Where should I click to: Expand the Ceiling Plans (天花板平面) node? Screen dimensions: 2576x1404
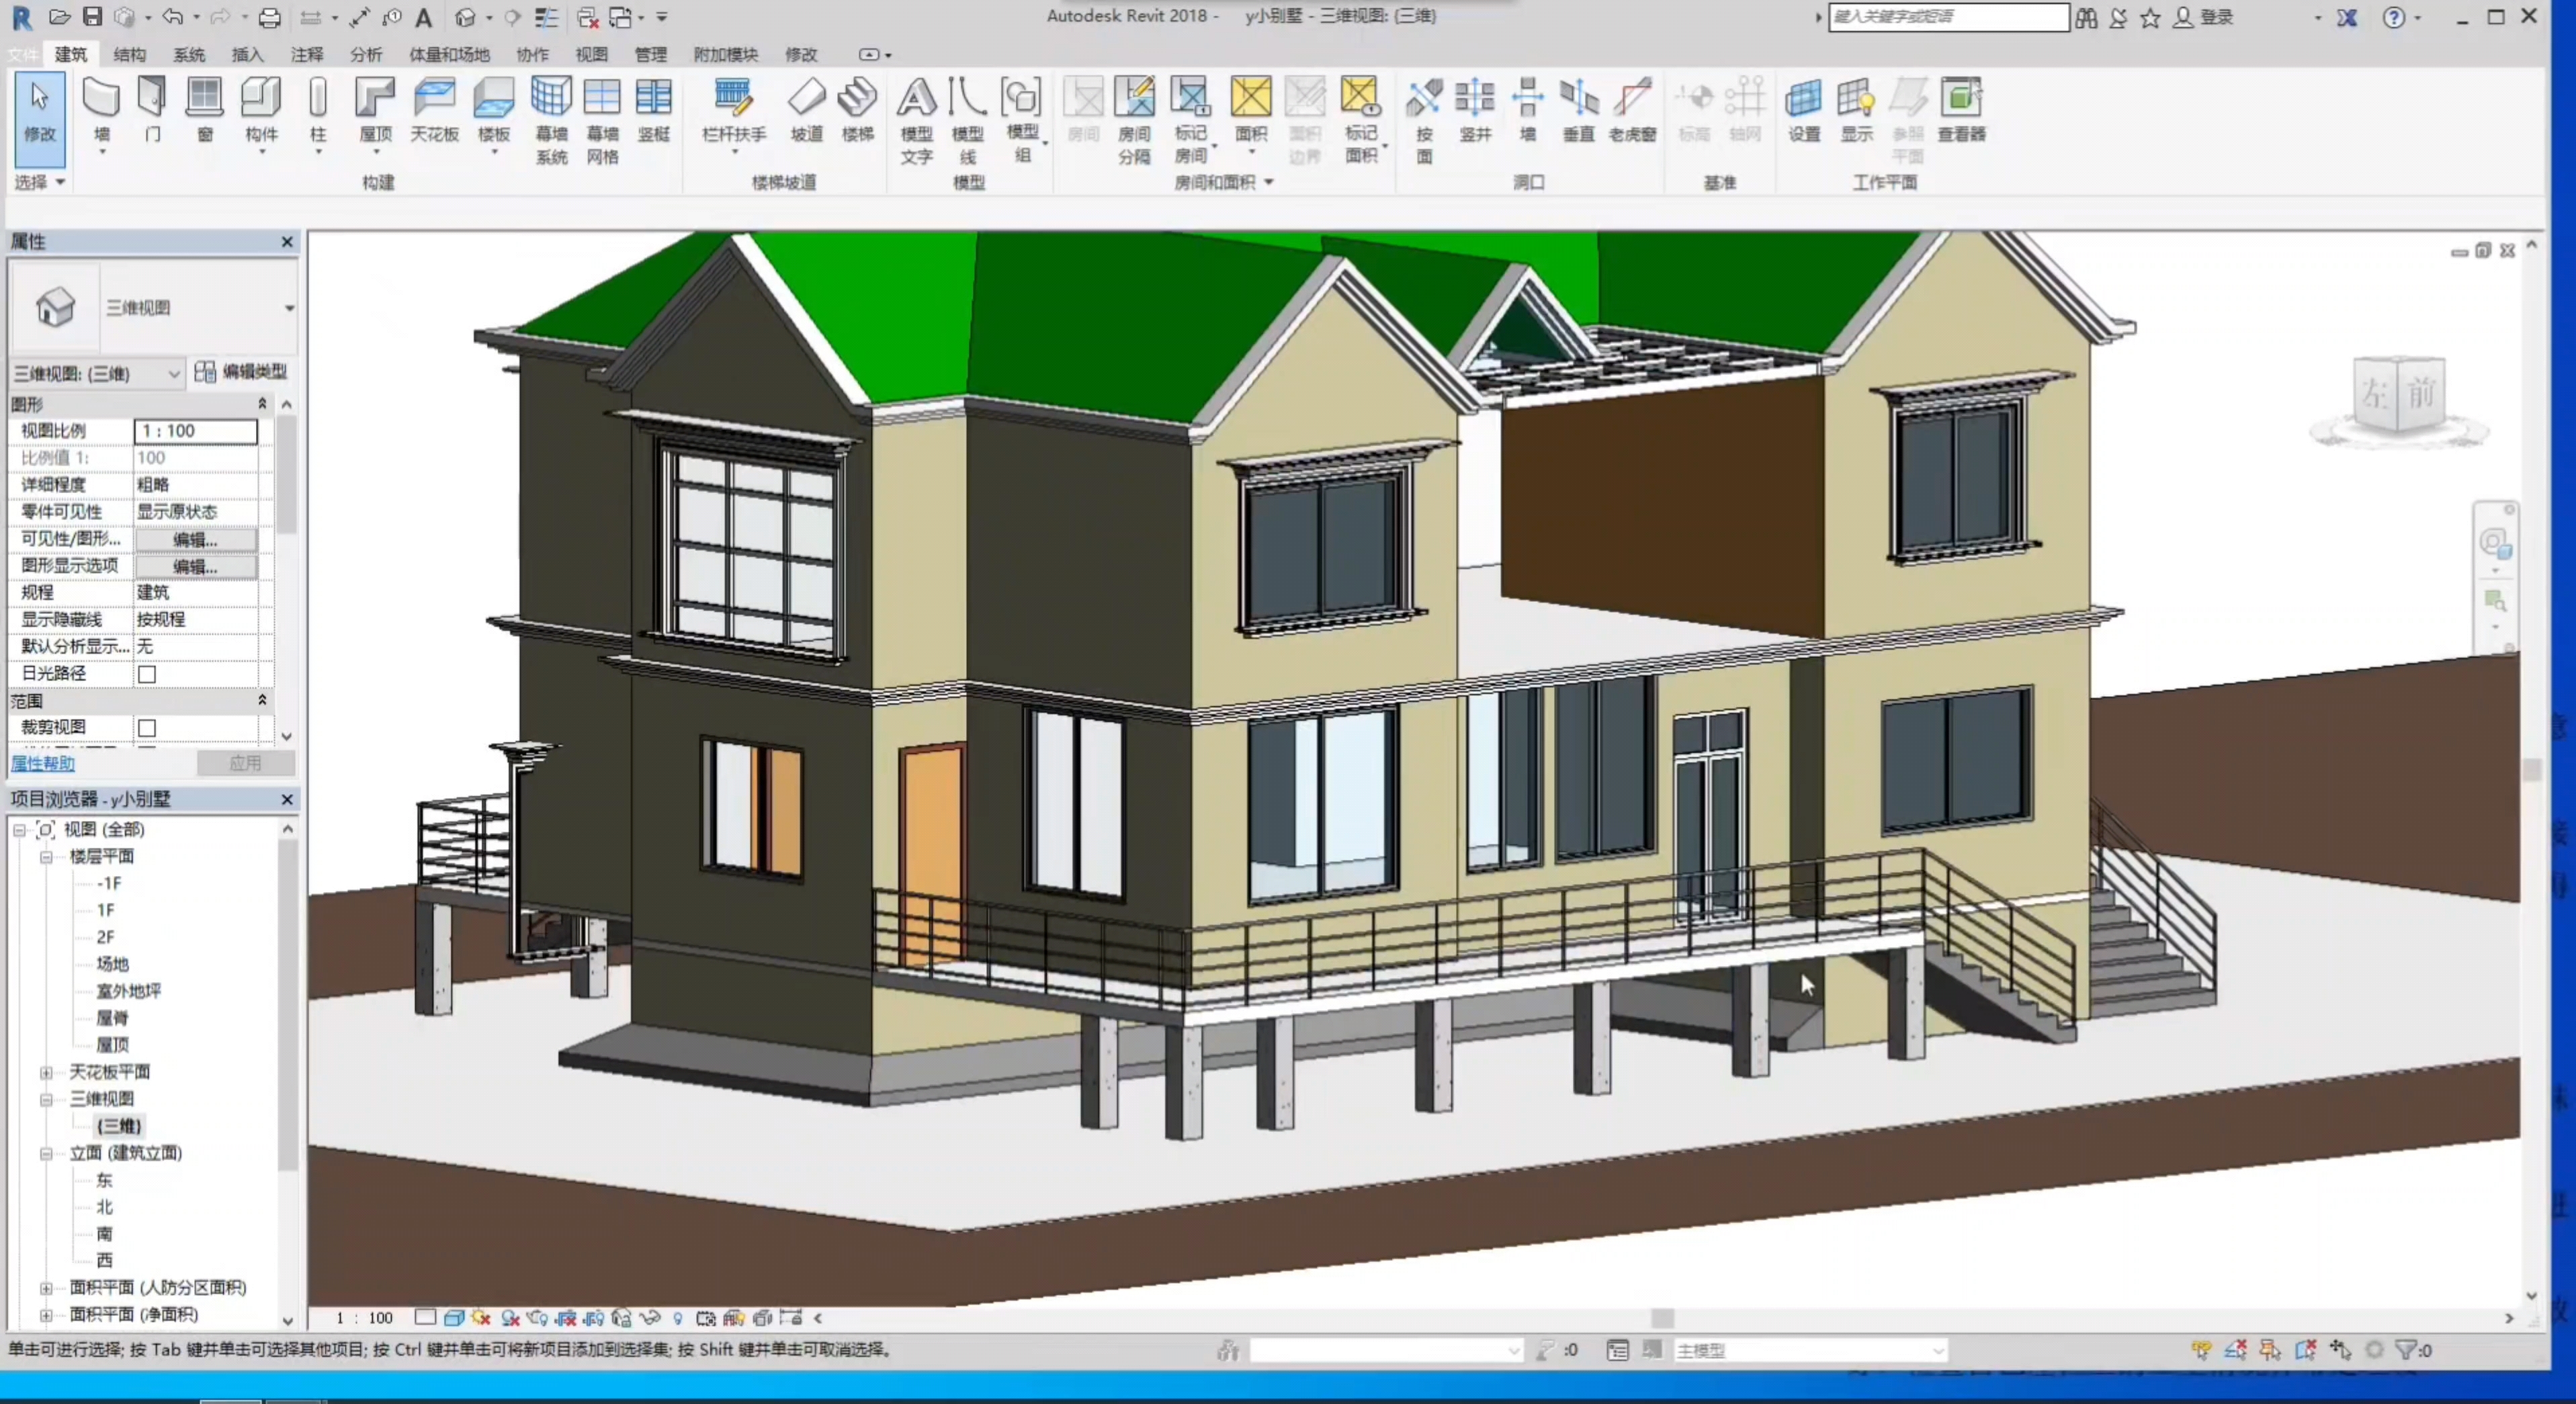(46, 1072)
